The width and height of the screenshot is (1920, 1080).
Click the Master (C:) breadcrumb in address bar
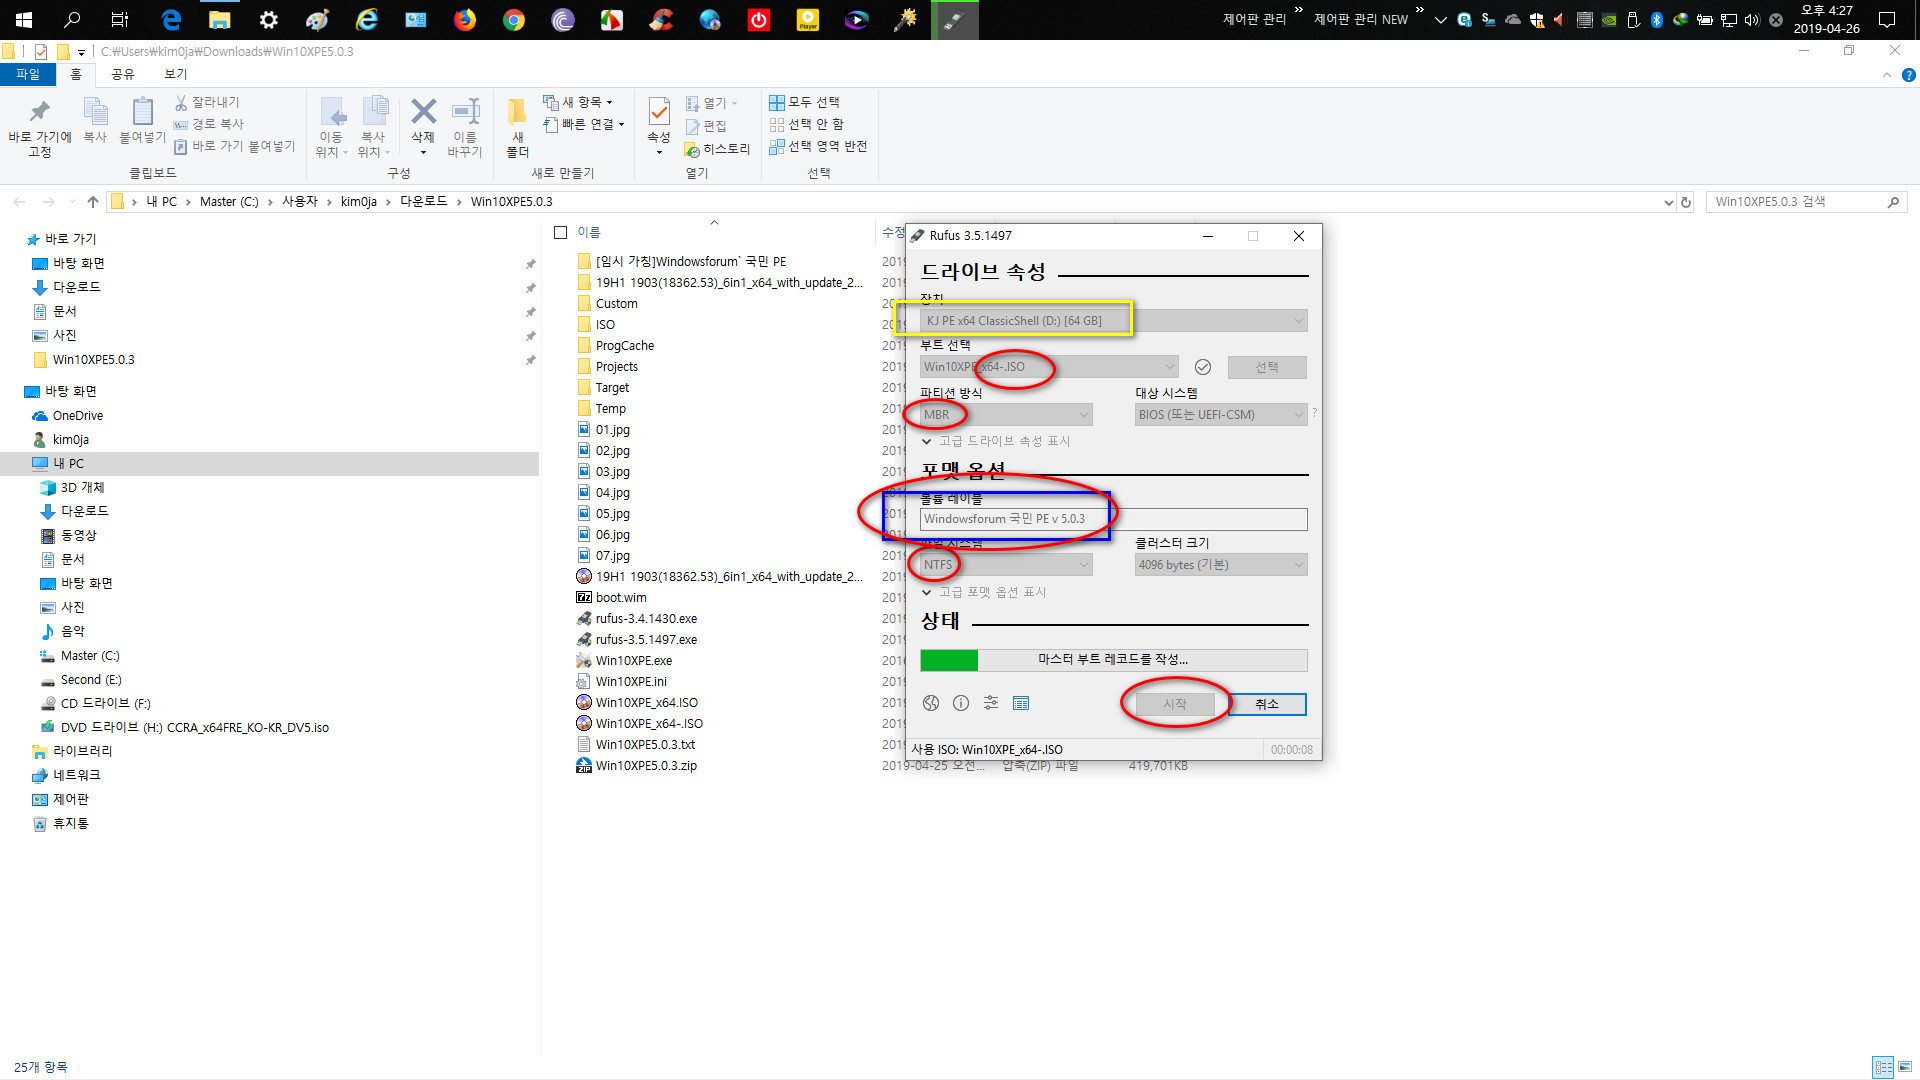click(x=229, y=201)
